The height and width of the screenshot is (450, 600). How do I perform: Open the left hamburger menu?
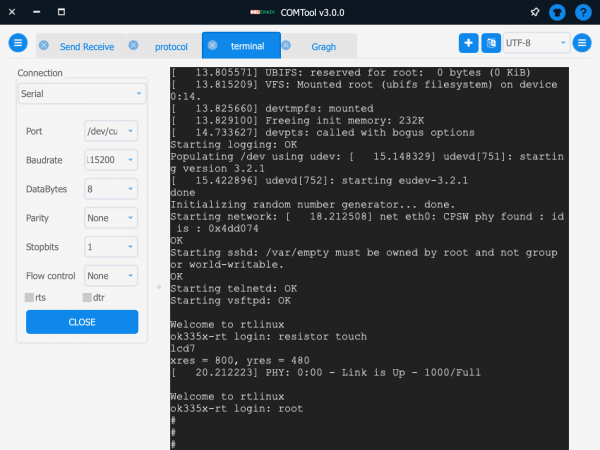(17, 44)
